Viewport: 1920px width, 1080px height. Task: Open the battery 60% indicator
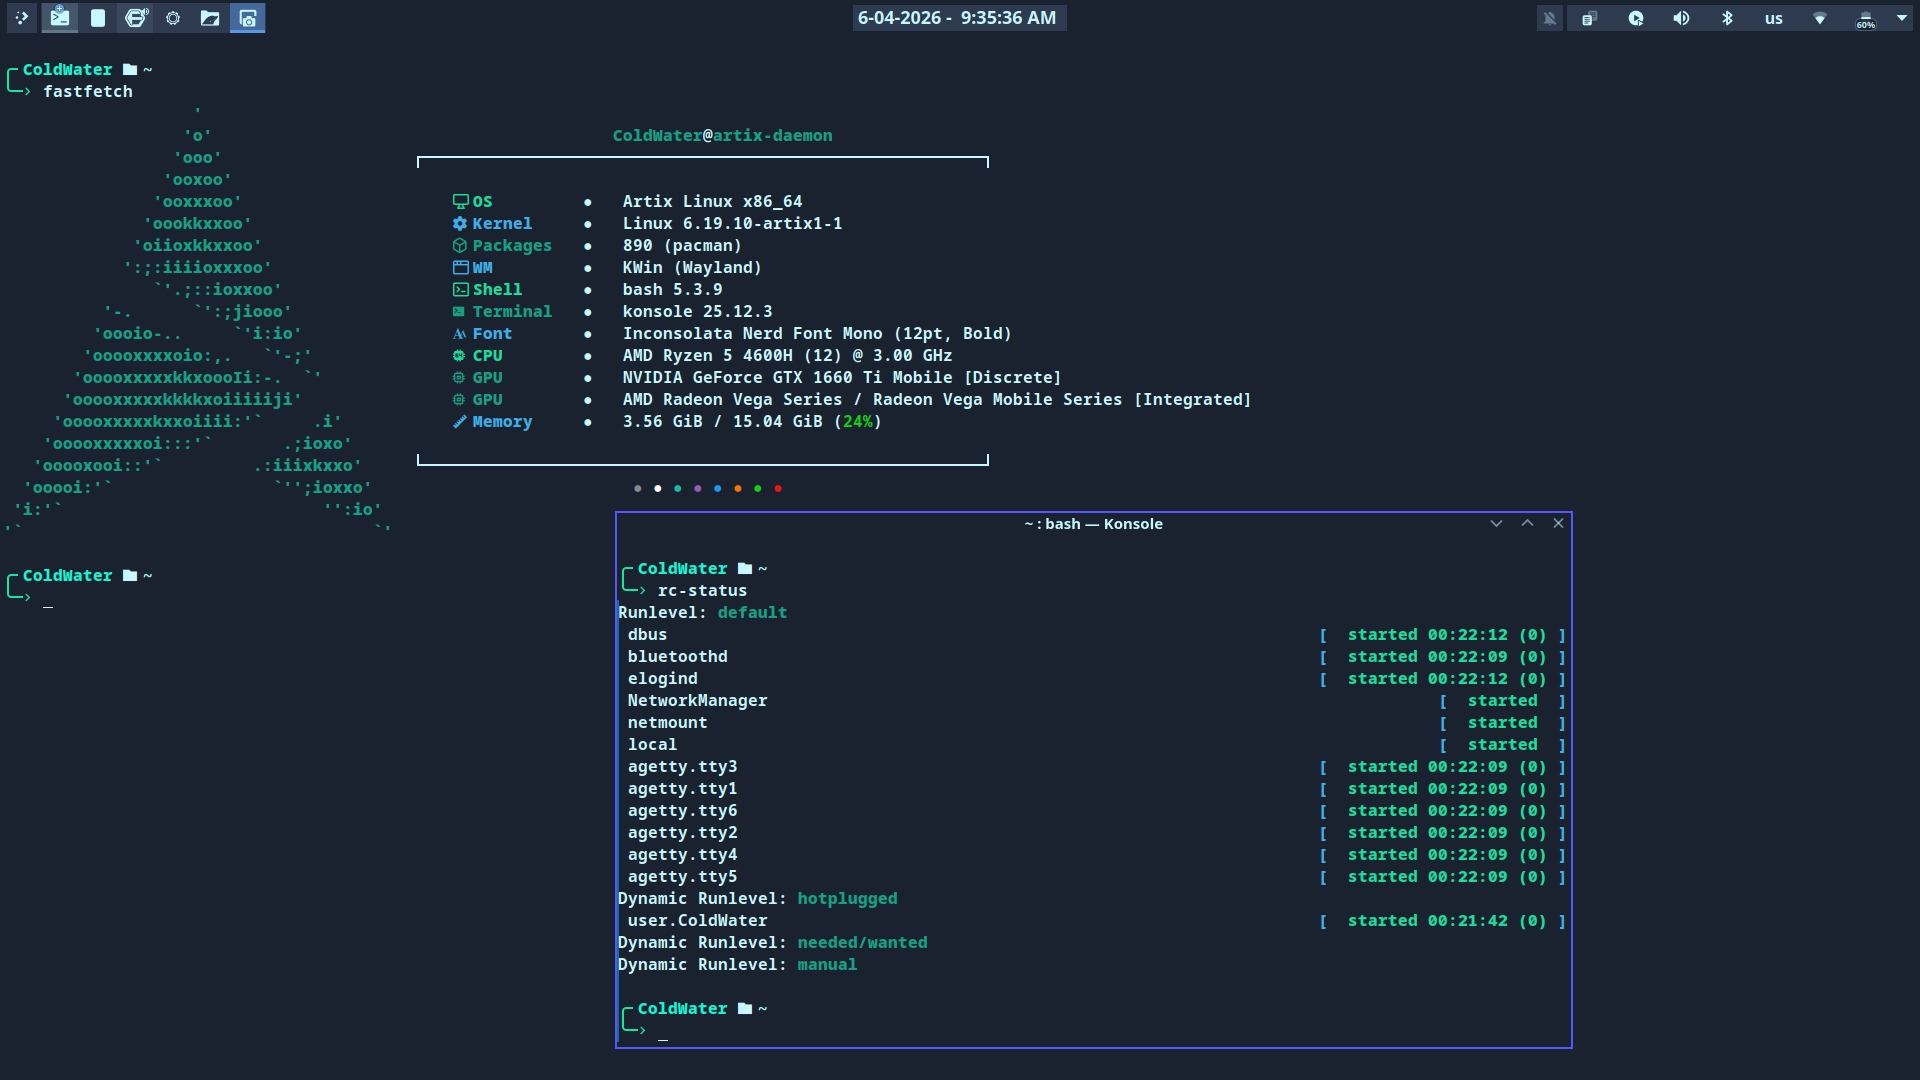point(1866,18)
